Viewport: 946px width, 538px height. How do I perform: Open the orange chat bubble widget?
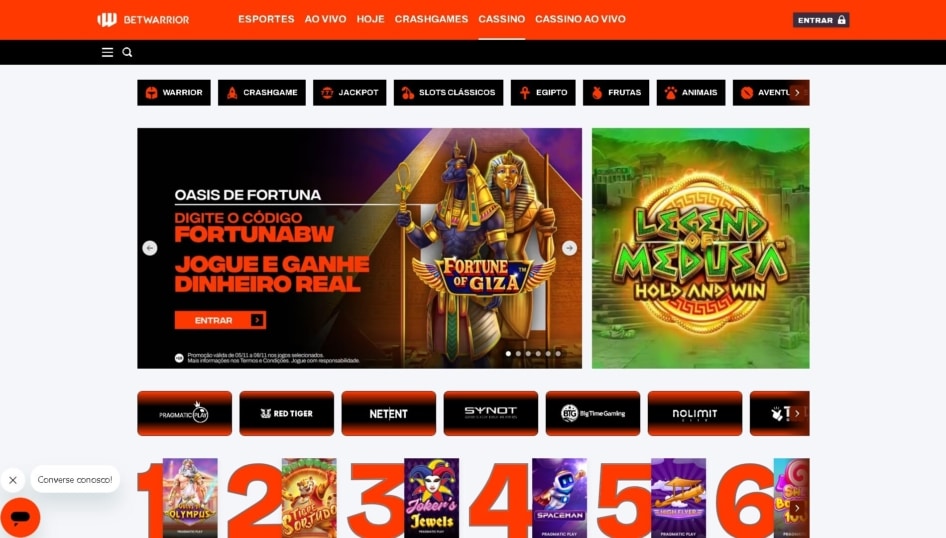tap(20, 517)
